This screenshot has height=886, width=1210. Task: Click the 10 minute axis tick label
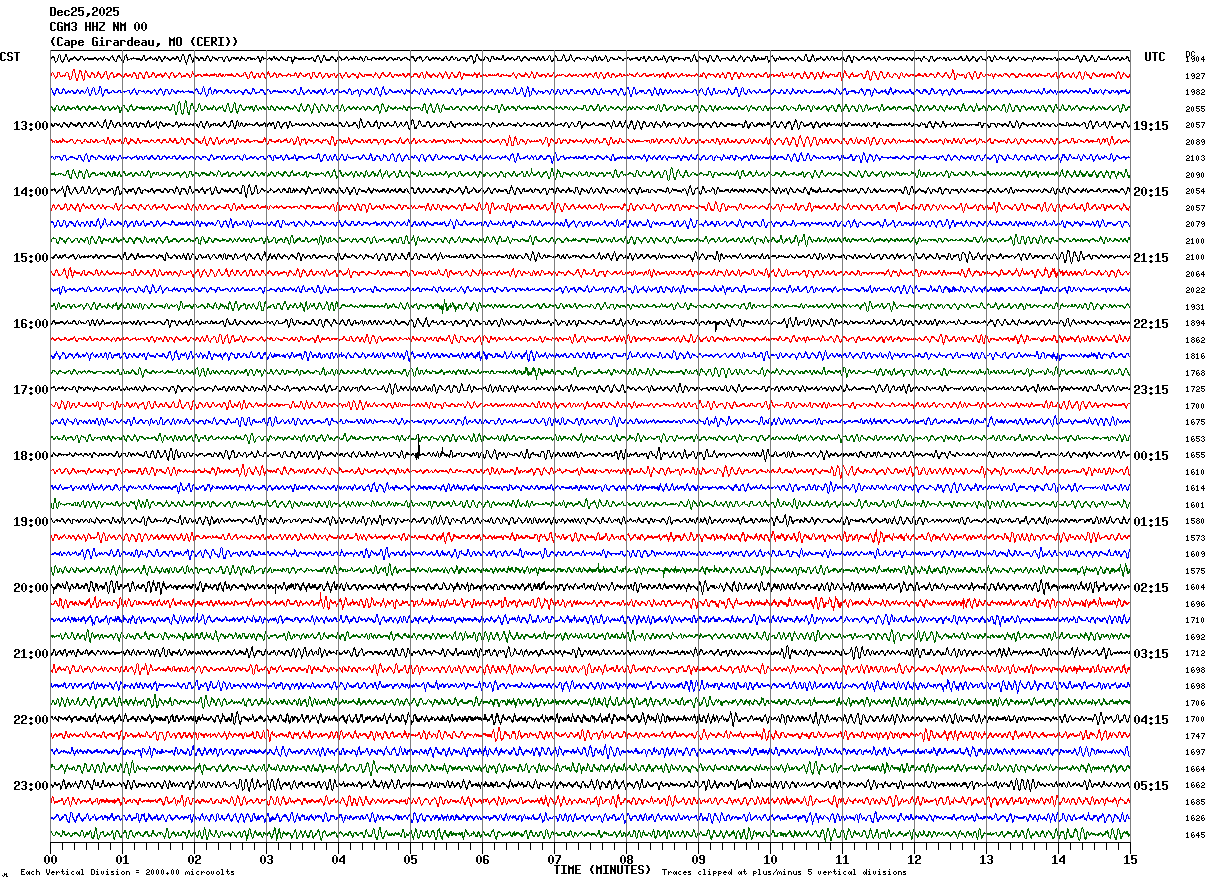coord(770,860)
